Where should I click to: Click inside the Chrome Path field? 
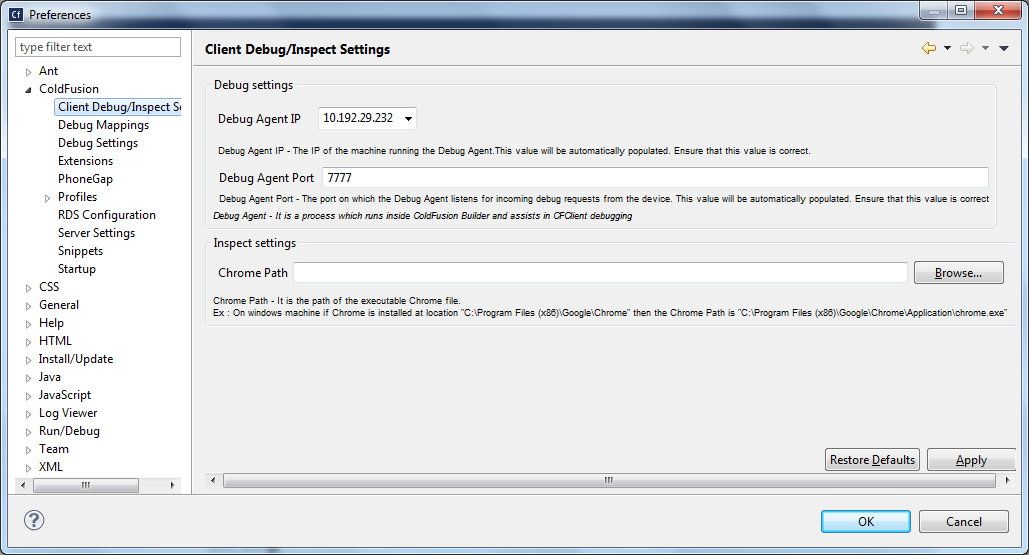click(x=600, y=272)
